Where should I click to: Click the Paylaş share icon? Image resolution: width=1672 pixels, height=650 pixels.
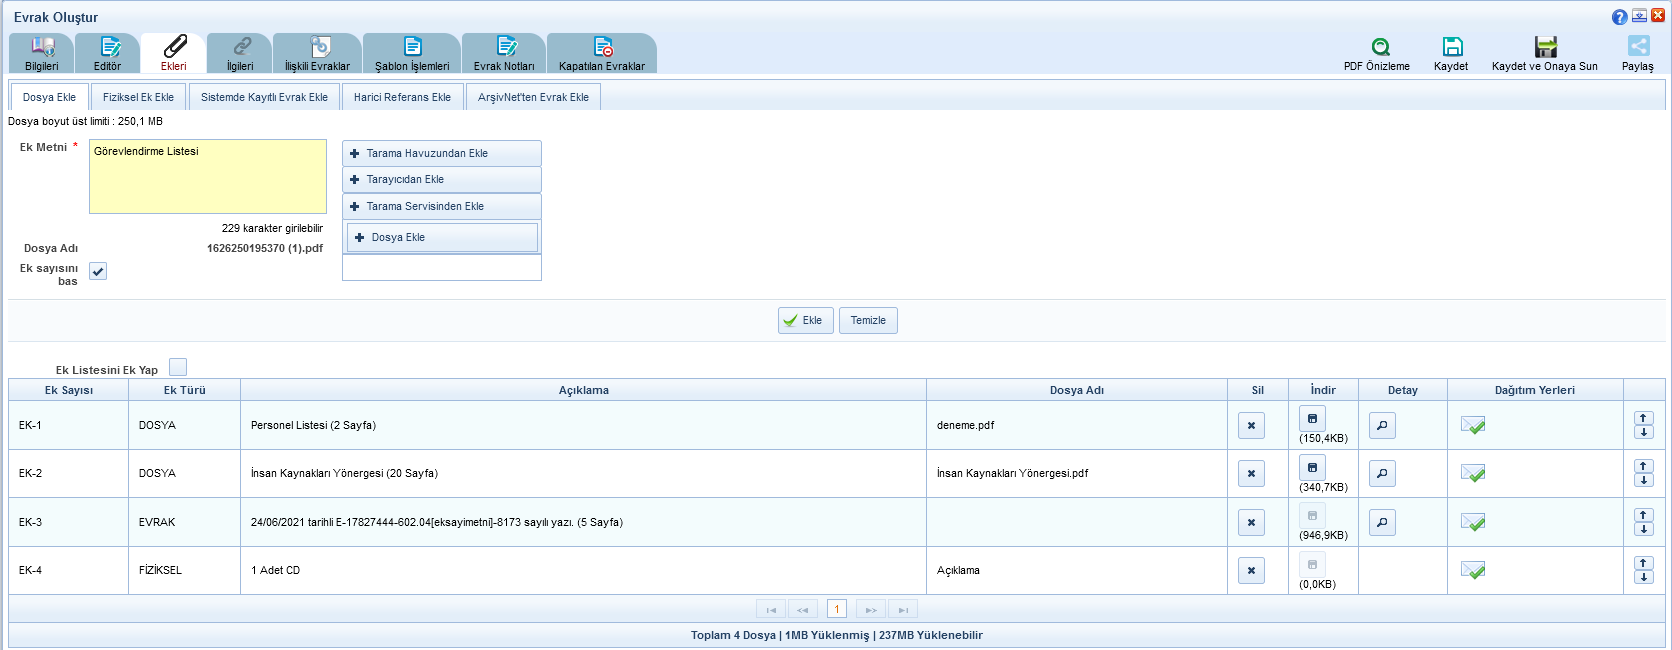(1638, 47)
